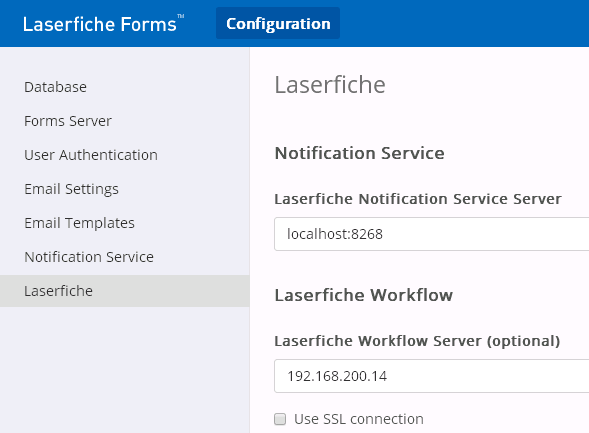The height and width of the screenshot is (433, 589).
Task: Click the Laserfiche page heading
Action: coord(330,84)
